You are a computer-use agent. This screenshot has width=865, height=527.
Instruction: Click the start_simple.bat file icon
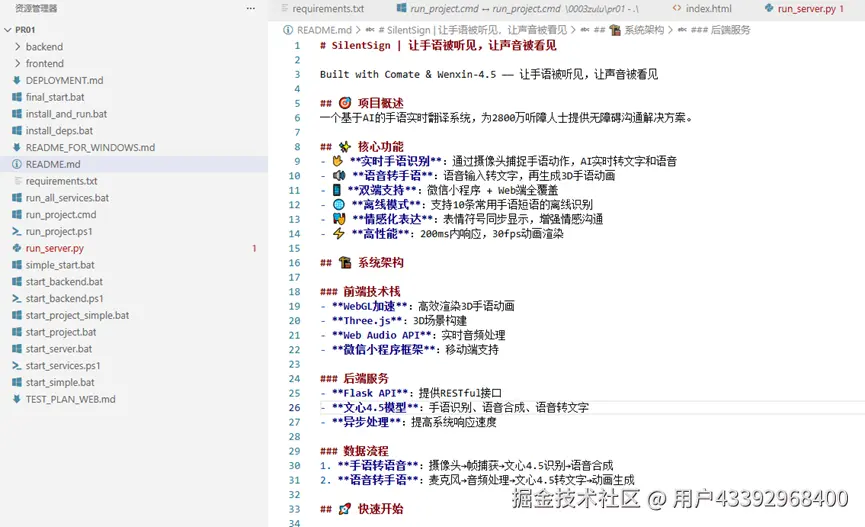17,382
